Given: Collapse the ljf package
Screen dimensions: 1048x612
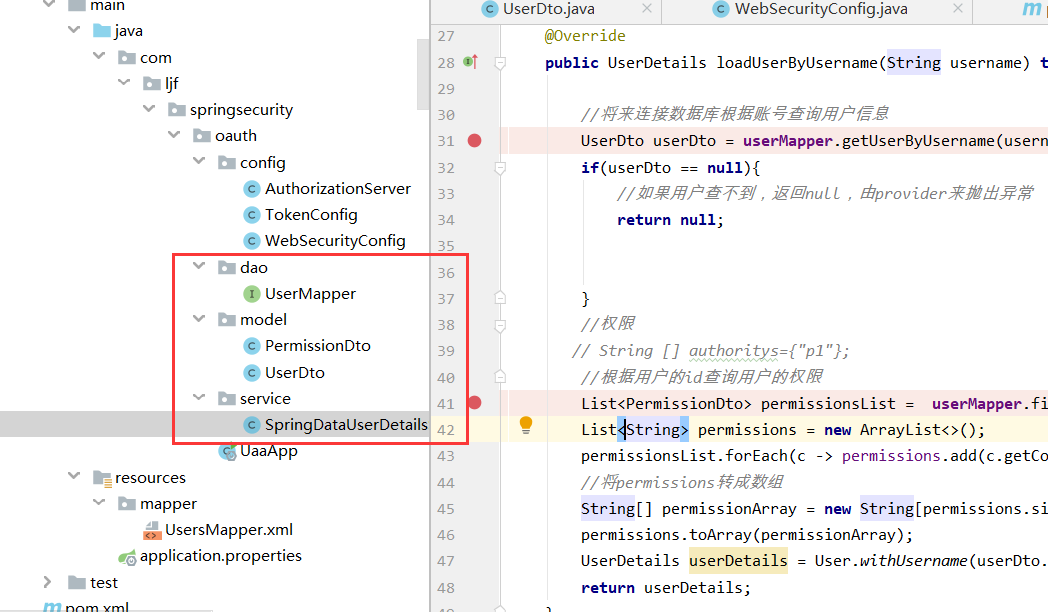Looking at the screenshot, I should pos(124,82).
